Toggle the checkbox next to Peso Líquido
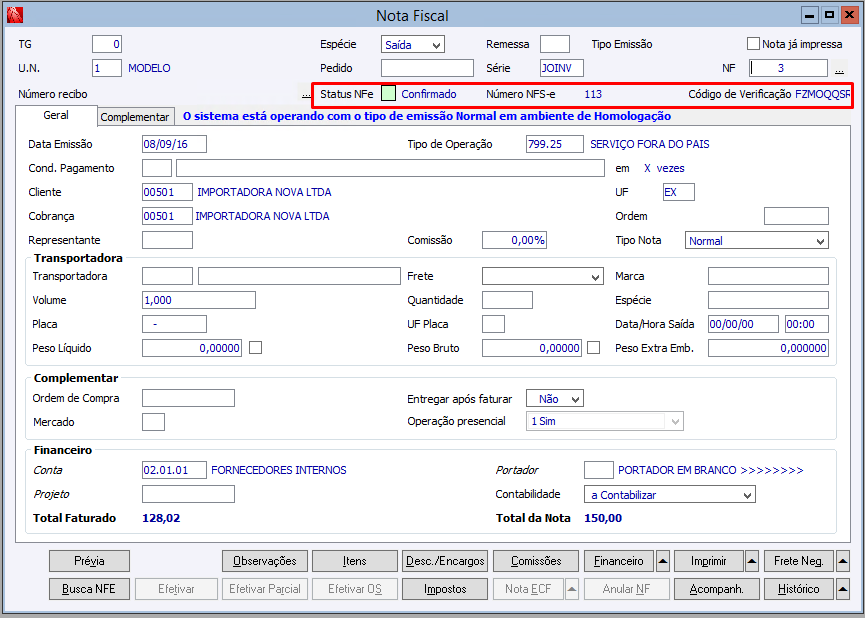 click(x=255, y=348)
